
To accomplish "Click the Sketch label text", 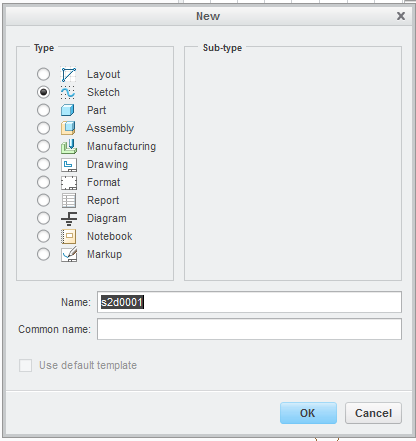I will point(103,92).
